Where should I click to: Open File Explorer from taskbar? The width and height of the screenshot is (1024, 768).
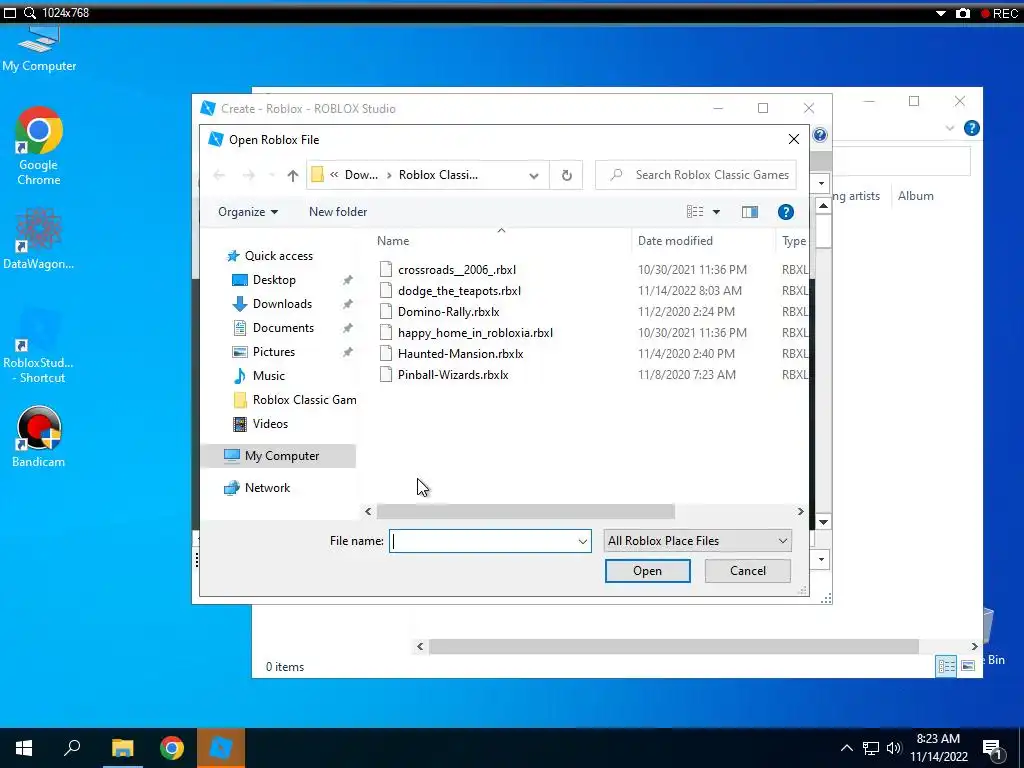click(x=122, y=748)
